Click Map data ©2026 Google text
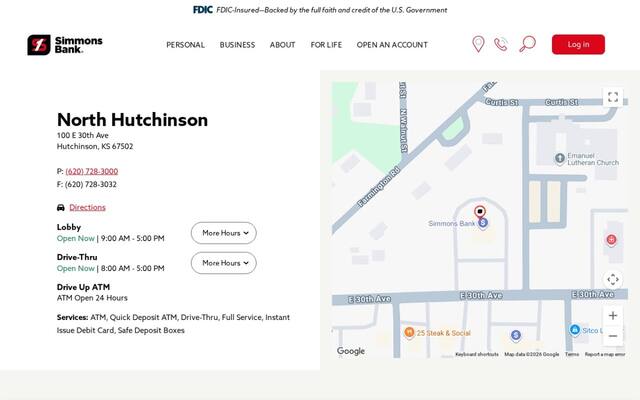The image size is (640, 400). [532, 354]
